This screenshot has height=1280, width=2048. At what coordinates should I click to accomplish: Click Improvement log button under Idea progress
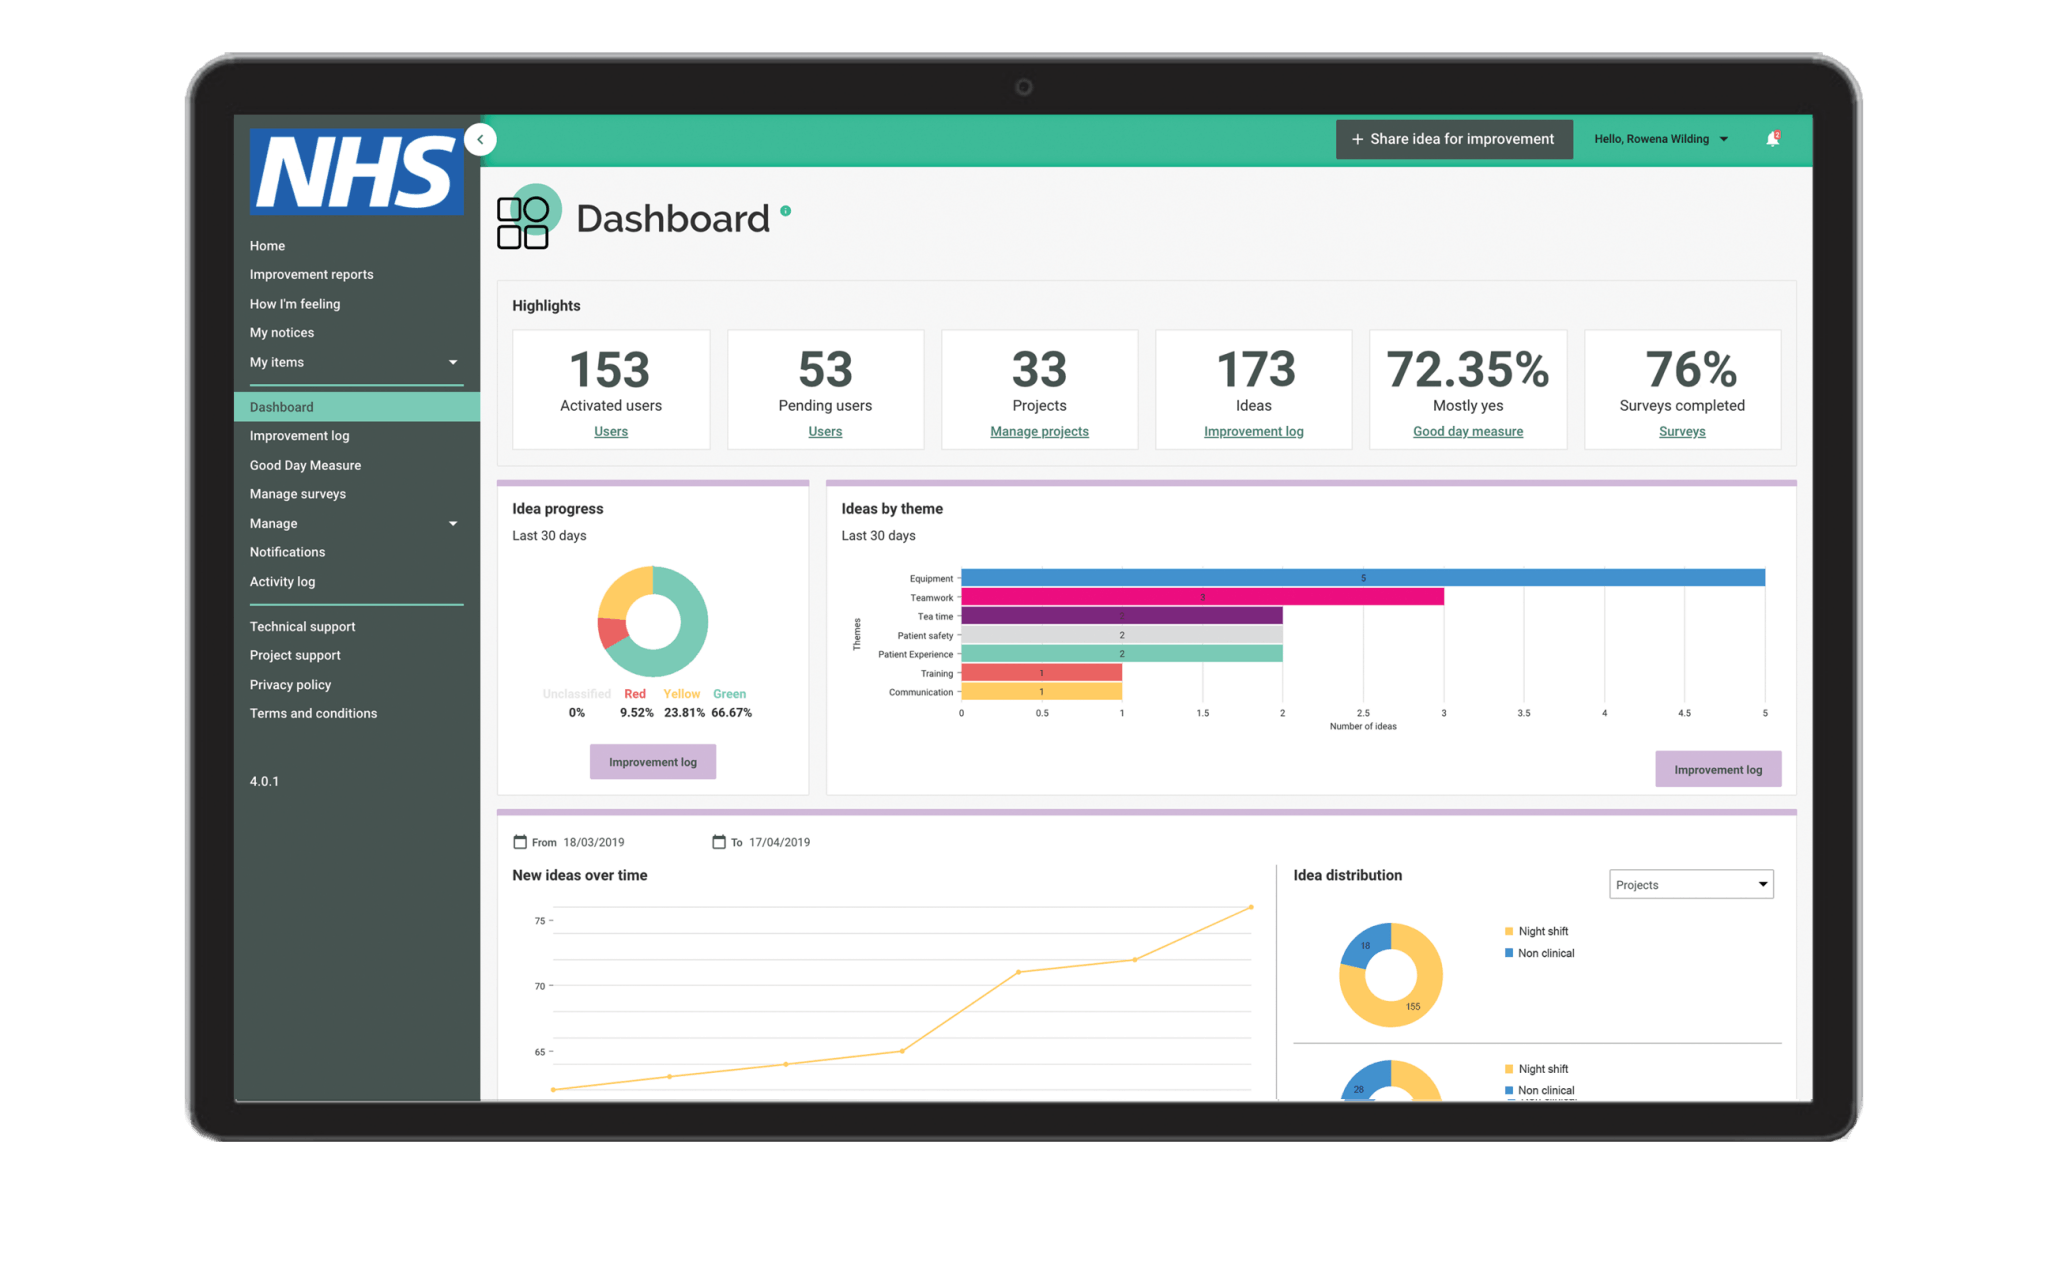(652, 762)
